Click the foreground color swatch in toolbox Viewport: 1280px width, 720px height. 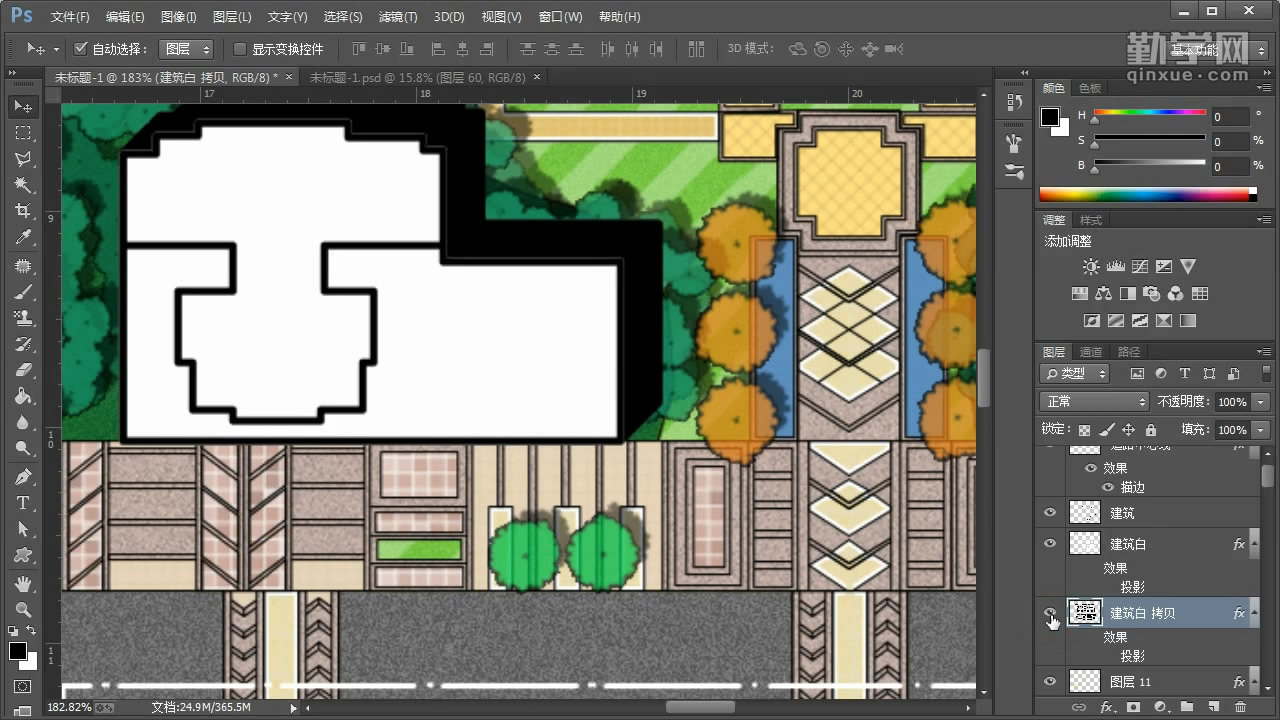pyautogui.click(x=18, y=651)
